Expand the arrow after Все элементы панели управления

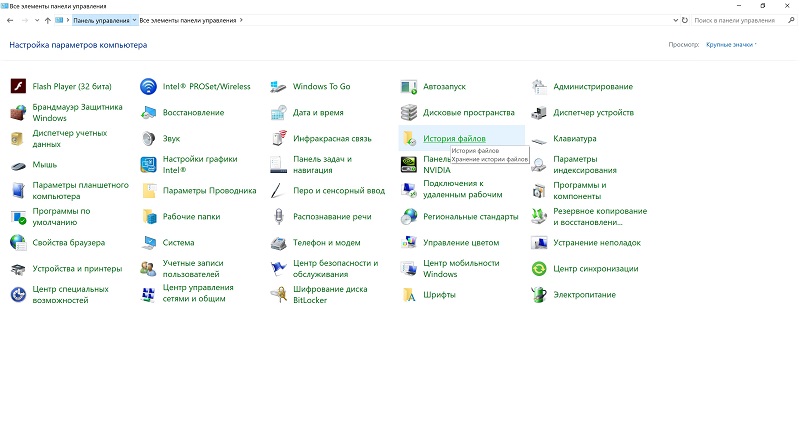pyautogui.click(x=241, y=20)
